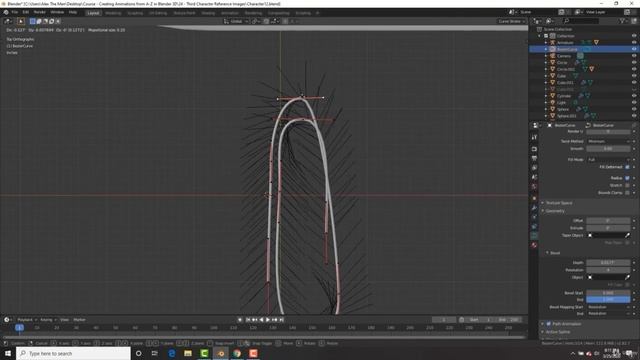
Task: Click the Bevel End value slider
Action: click(608, 300)
